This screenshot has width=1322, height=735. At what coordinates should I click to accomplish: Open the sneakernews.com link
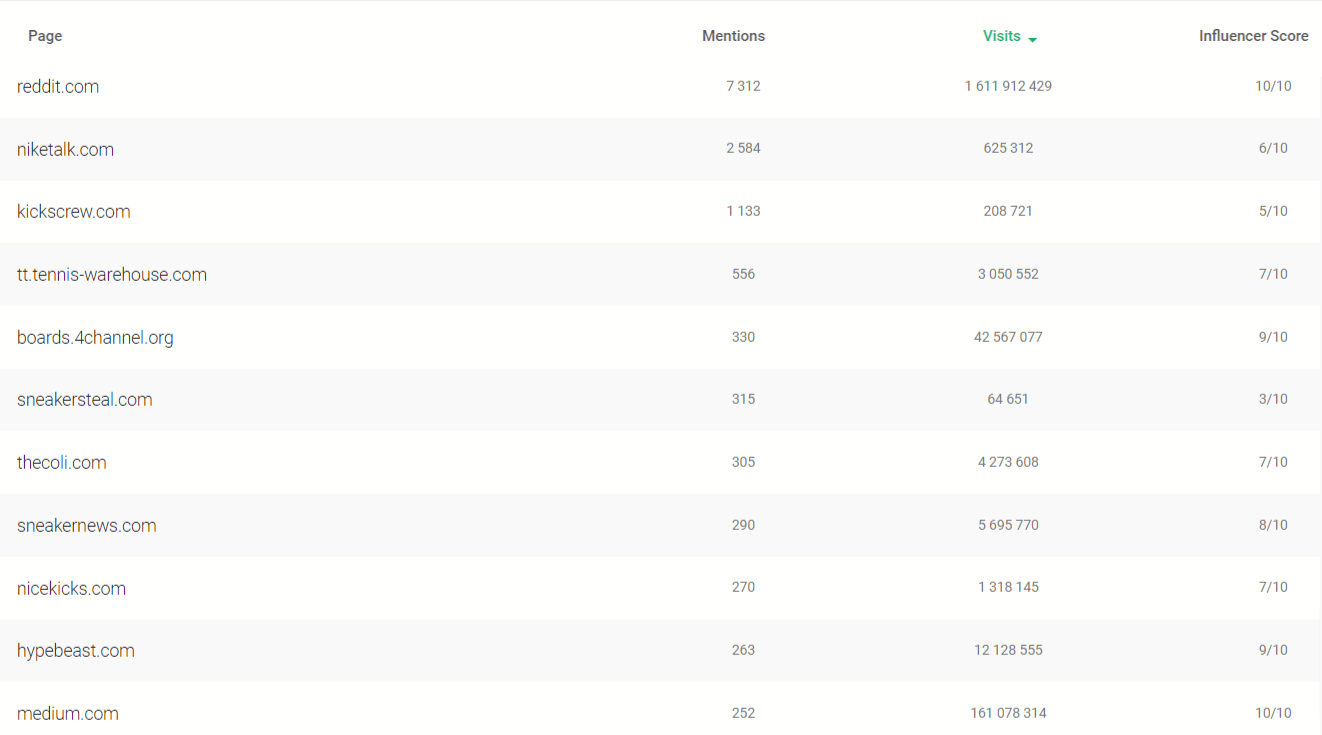click(x=87, y=526)
